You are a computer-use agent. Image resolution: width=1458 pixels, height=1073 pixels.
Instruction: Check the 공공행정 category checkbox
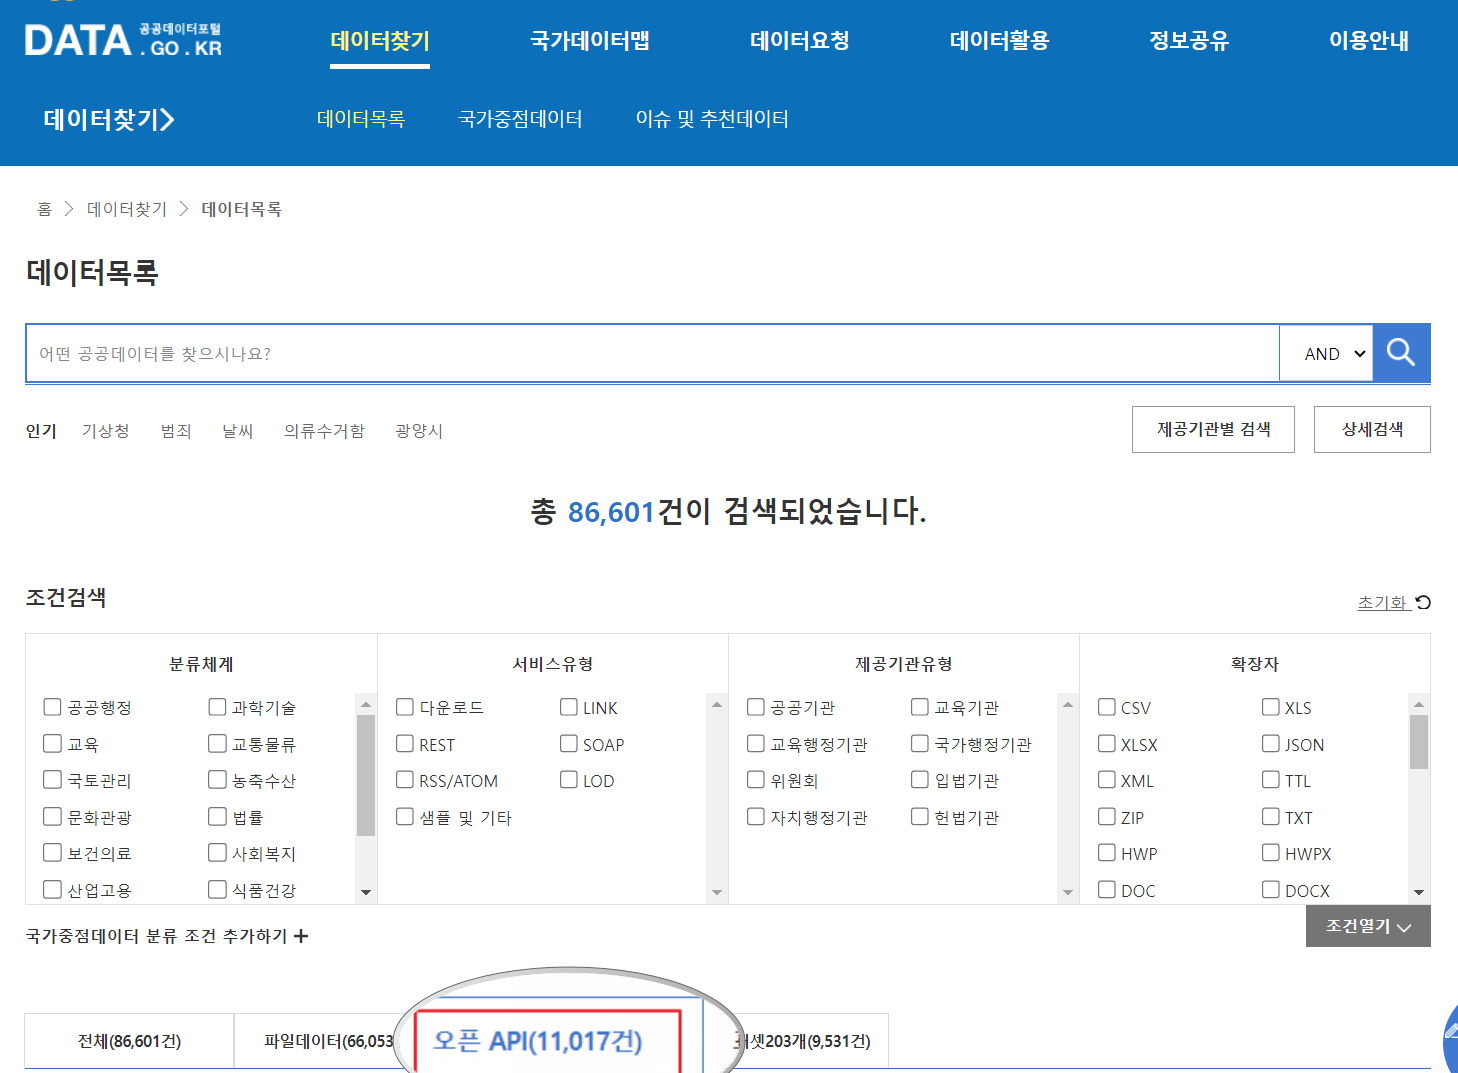(x=53, y=707)
